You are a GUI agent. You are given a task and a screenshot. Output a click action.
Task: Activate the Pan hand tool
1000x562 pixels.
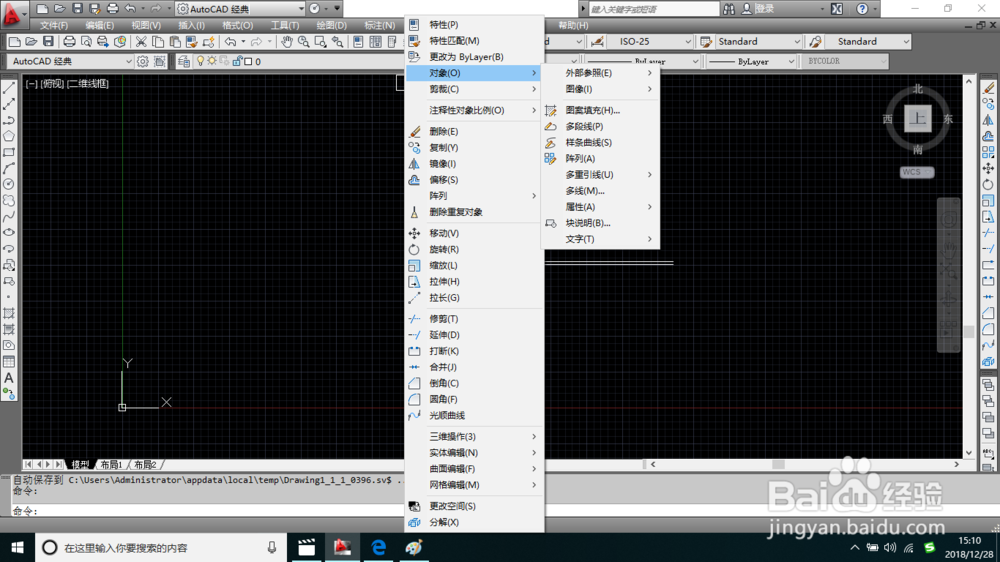coord(287,41)
